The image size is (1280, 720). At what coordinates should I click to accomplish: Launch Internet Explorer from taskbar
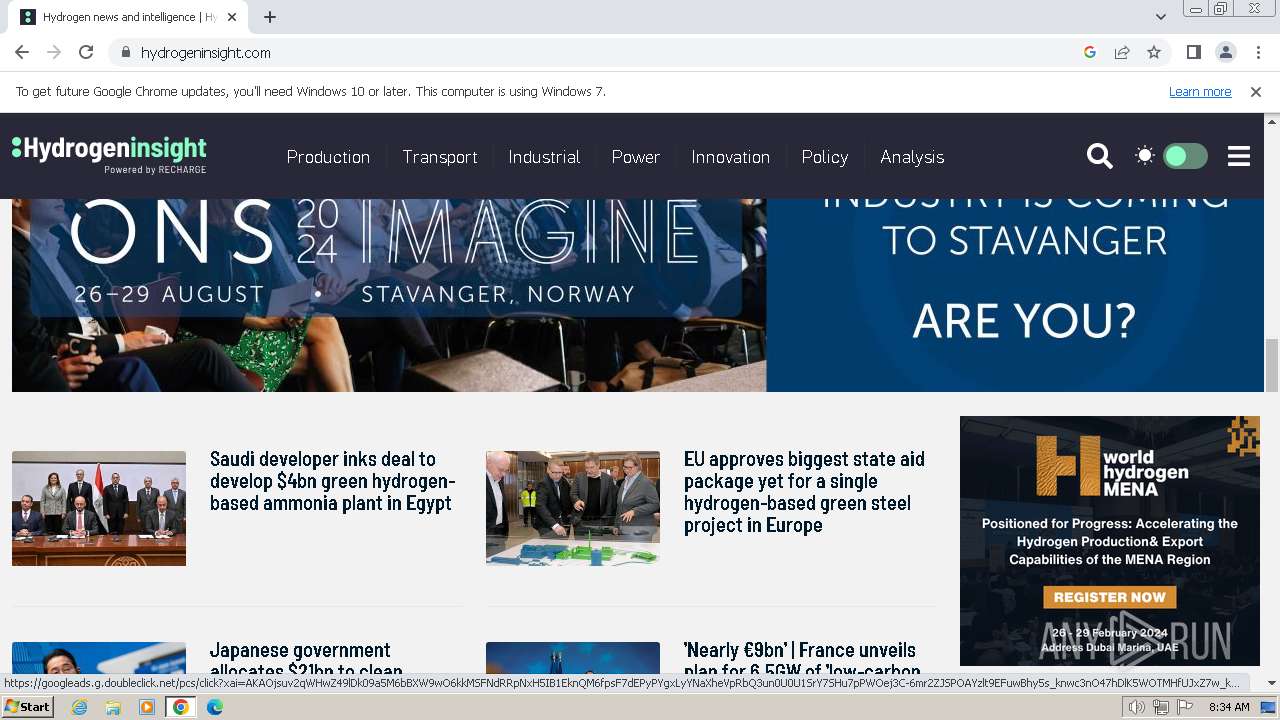(x=79, y=707)
